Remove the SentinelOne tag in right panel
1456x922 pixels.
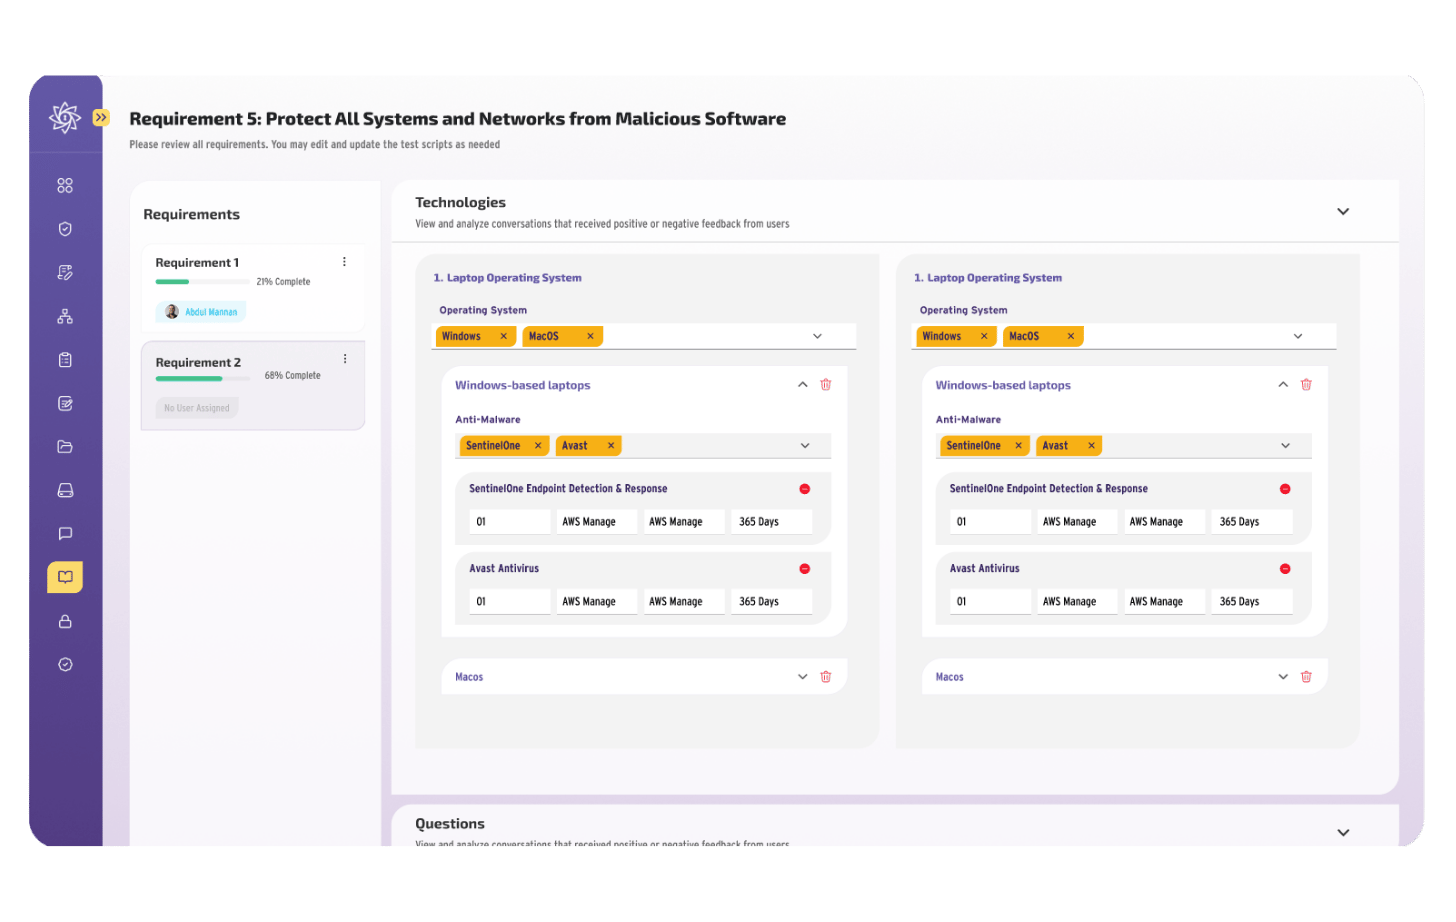click(1019, 446)
